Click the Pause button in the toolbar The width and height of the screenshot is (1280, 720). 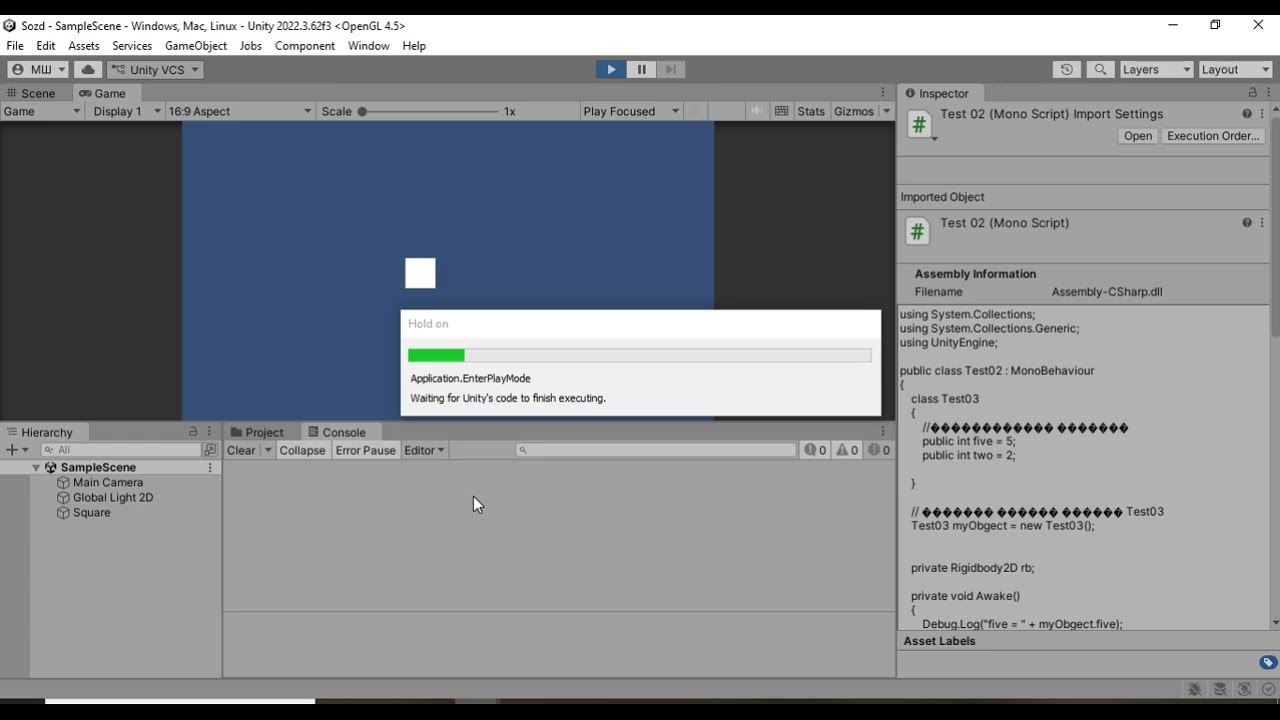pyautogui.click(x=641, y=69)
